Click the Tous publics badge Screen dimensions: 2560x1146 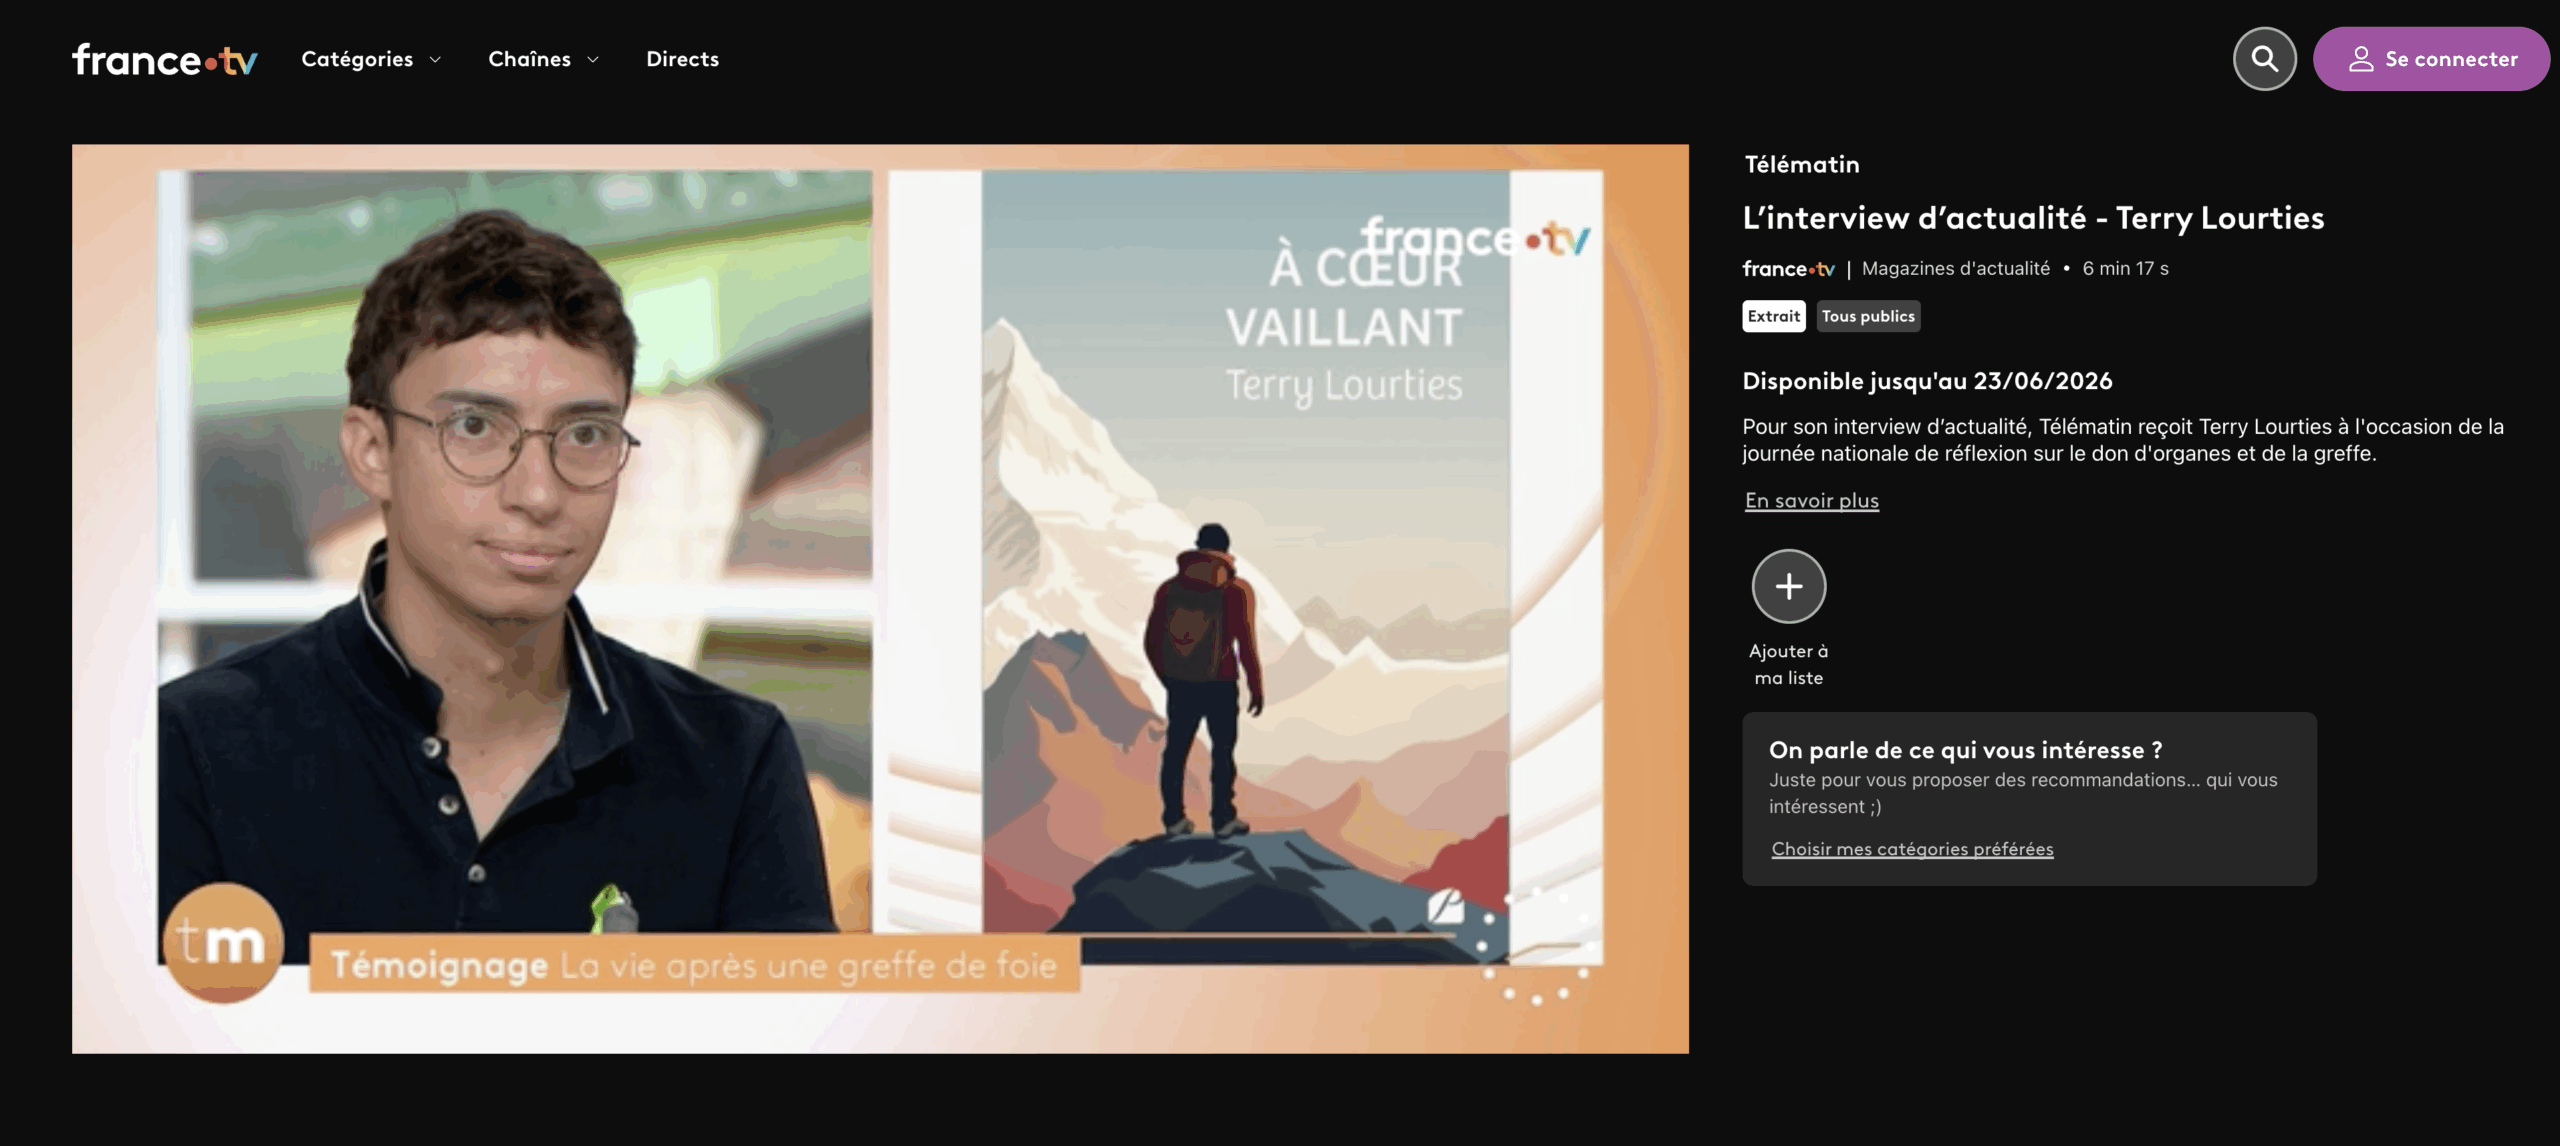[1867, 316]
